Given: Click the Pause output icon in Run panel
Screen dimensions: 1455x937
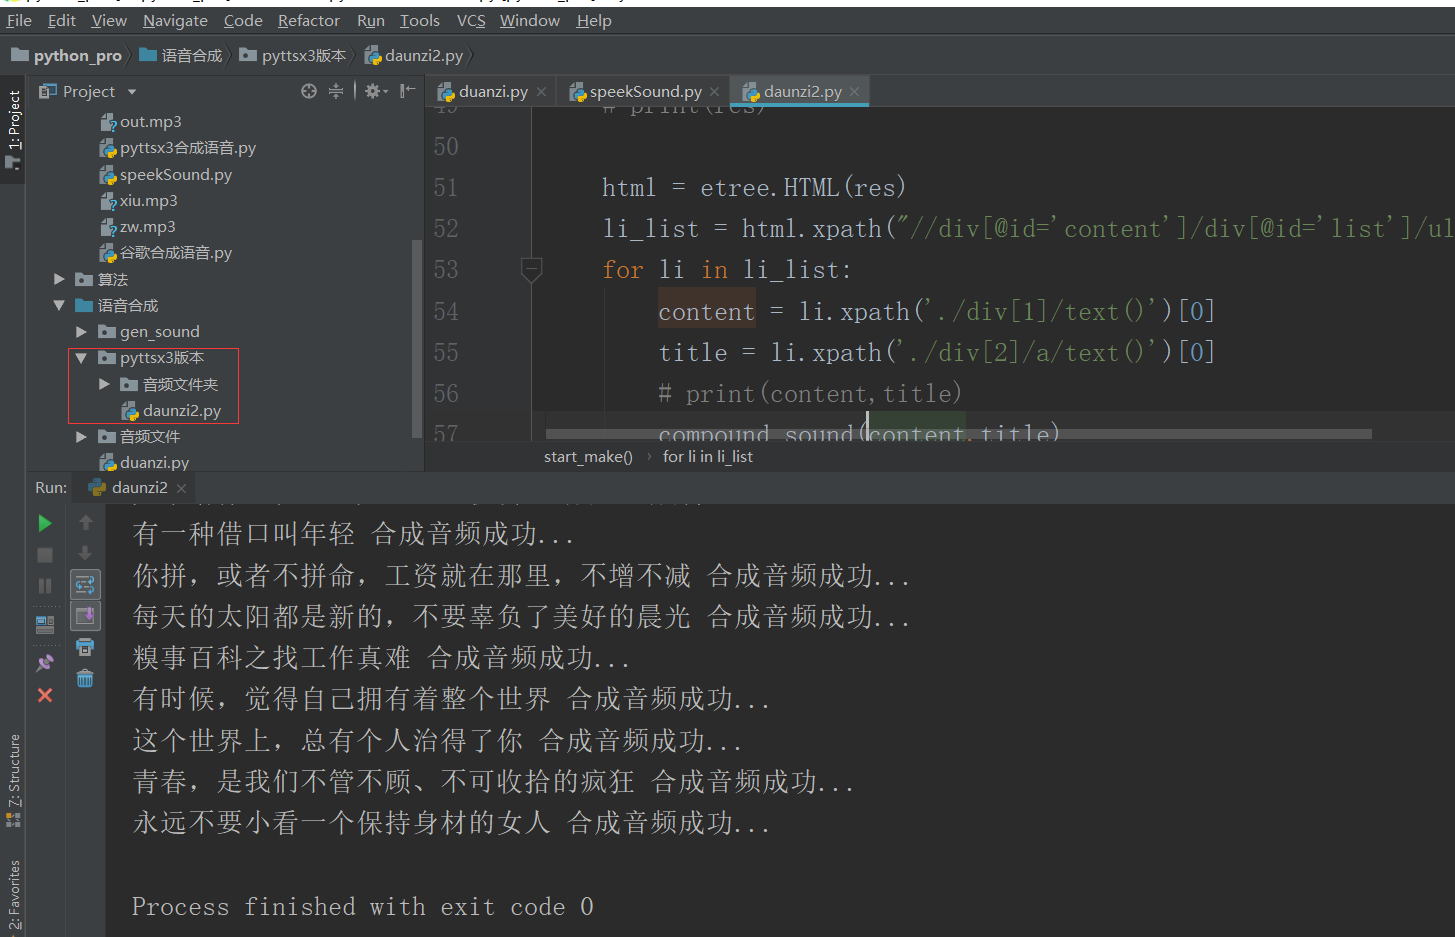Looking at the screenshot, I should click(x=44, y=586).
